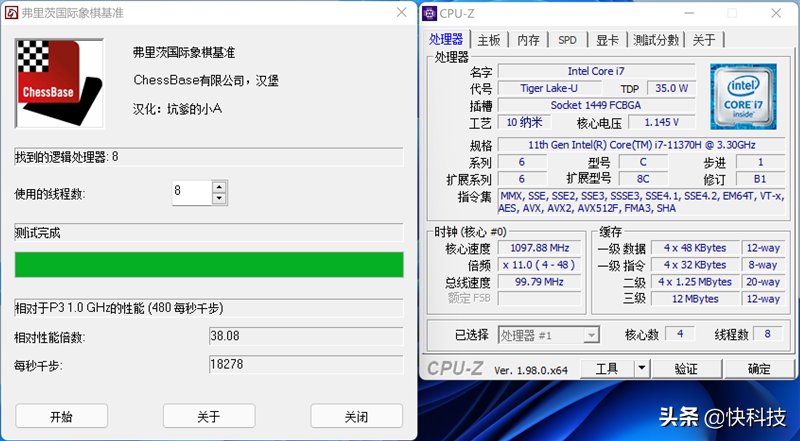Decrease thread count with down arrow
This screenshot has height=441, width=800.
(x=219, y=199)
